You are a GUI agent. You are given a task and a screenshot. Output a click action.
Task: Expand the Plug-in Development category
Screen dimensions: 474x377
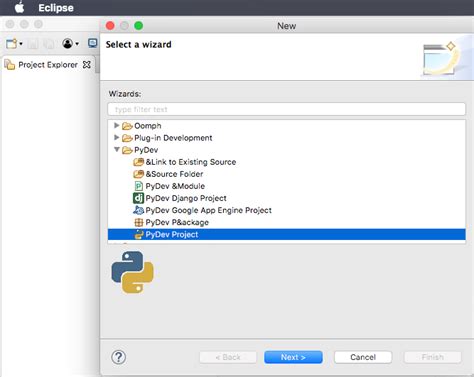[116, 137]
